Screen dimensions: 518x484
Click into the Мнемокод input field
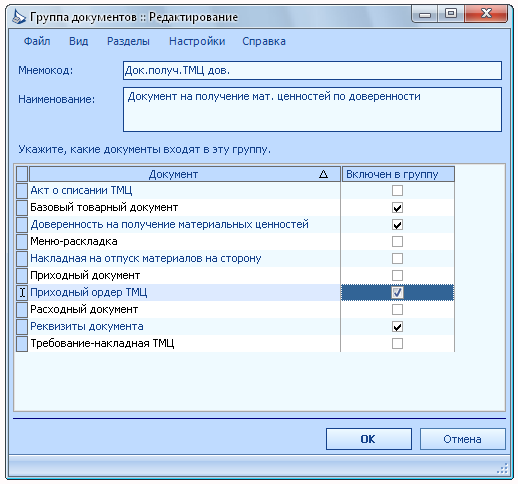pyautogui.click(x=312, y=70)
